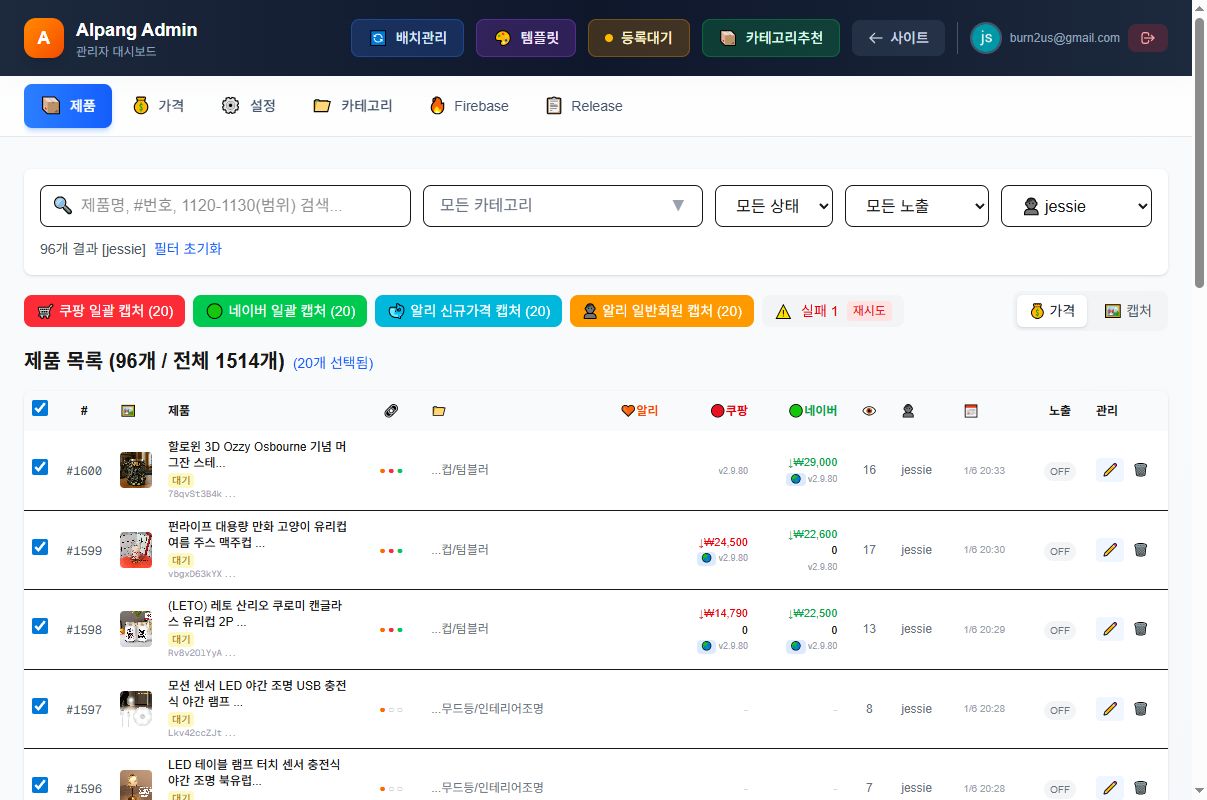Viewport: 1207px width, 800px height.
Task: Click the trash delete icon for #1598
Action: coord(1141,629)
